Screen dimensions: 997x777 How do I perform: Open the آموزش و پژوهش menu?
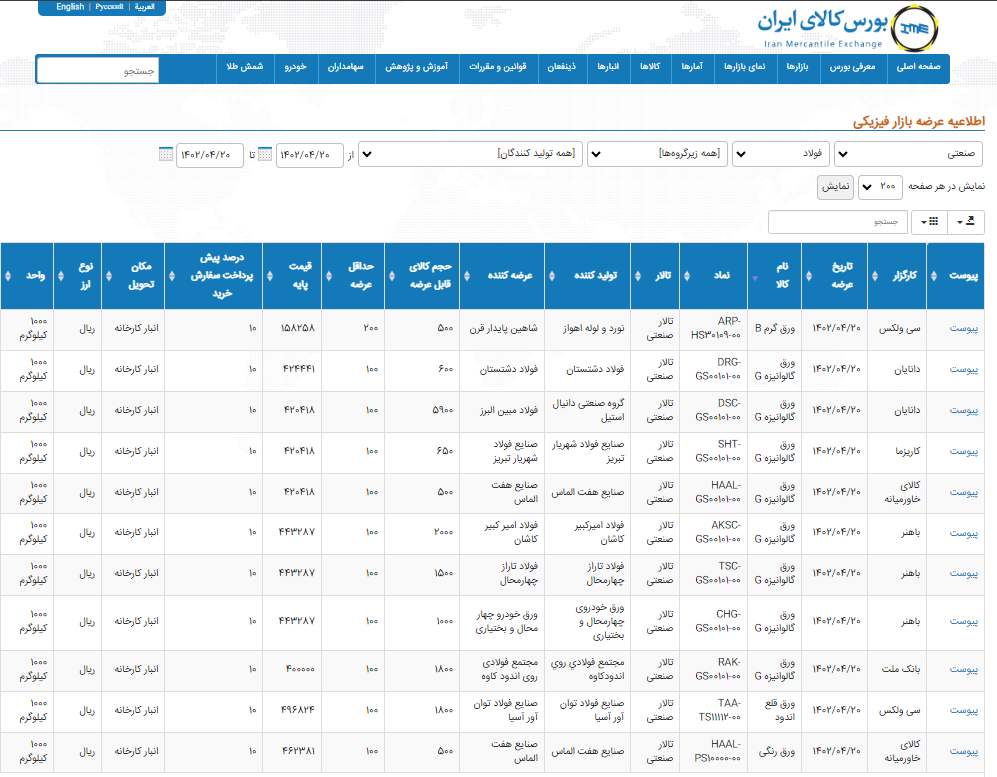coord(416,67)
